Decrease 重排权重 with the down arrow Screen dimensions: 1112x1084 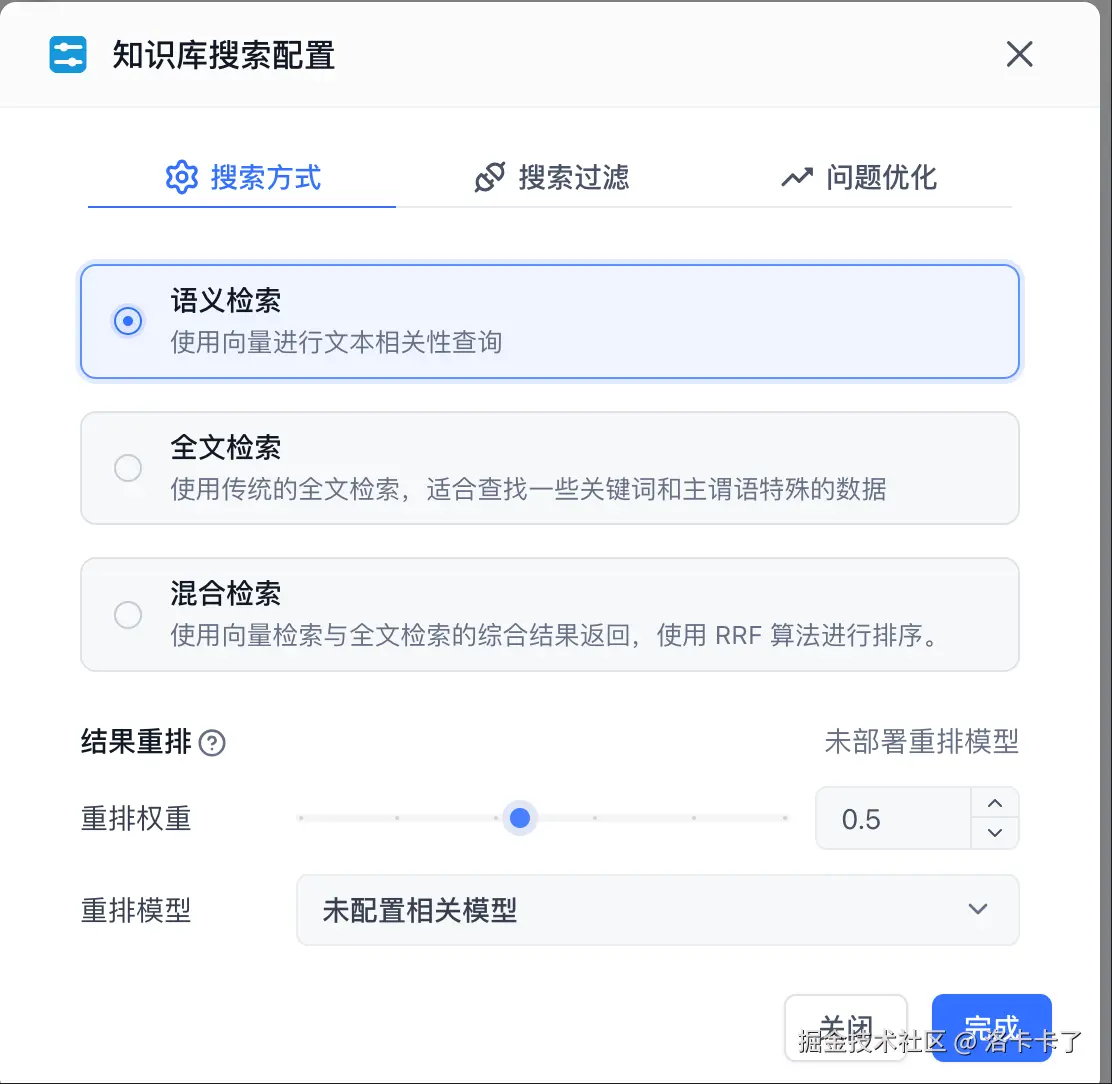pos(994,832)
